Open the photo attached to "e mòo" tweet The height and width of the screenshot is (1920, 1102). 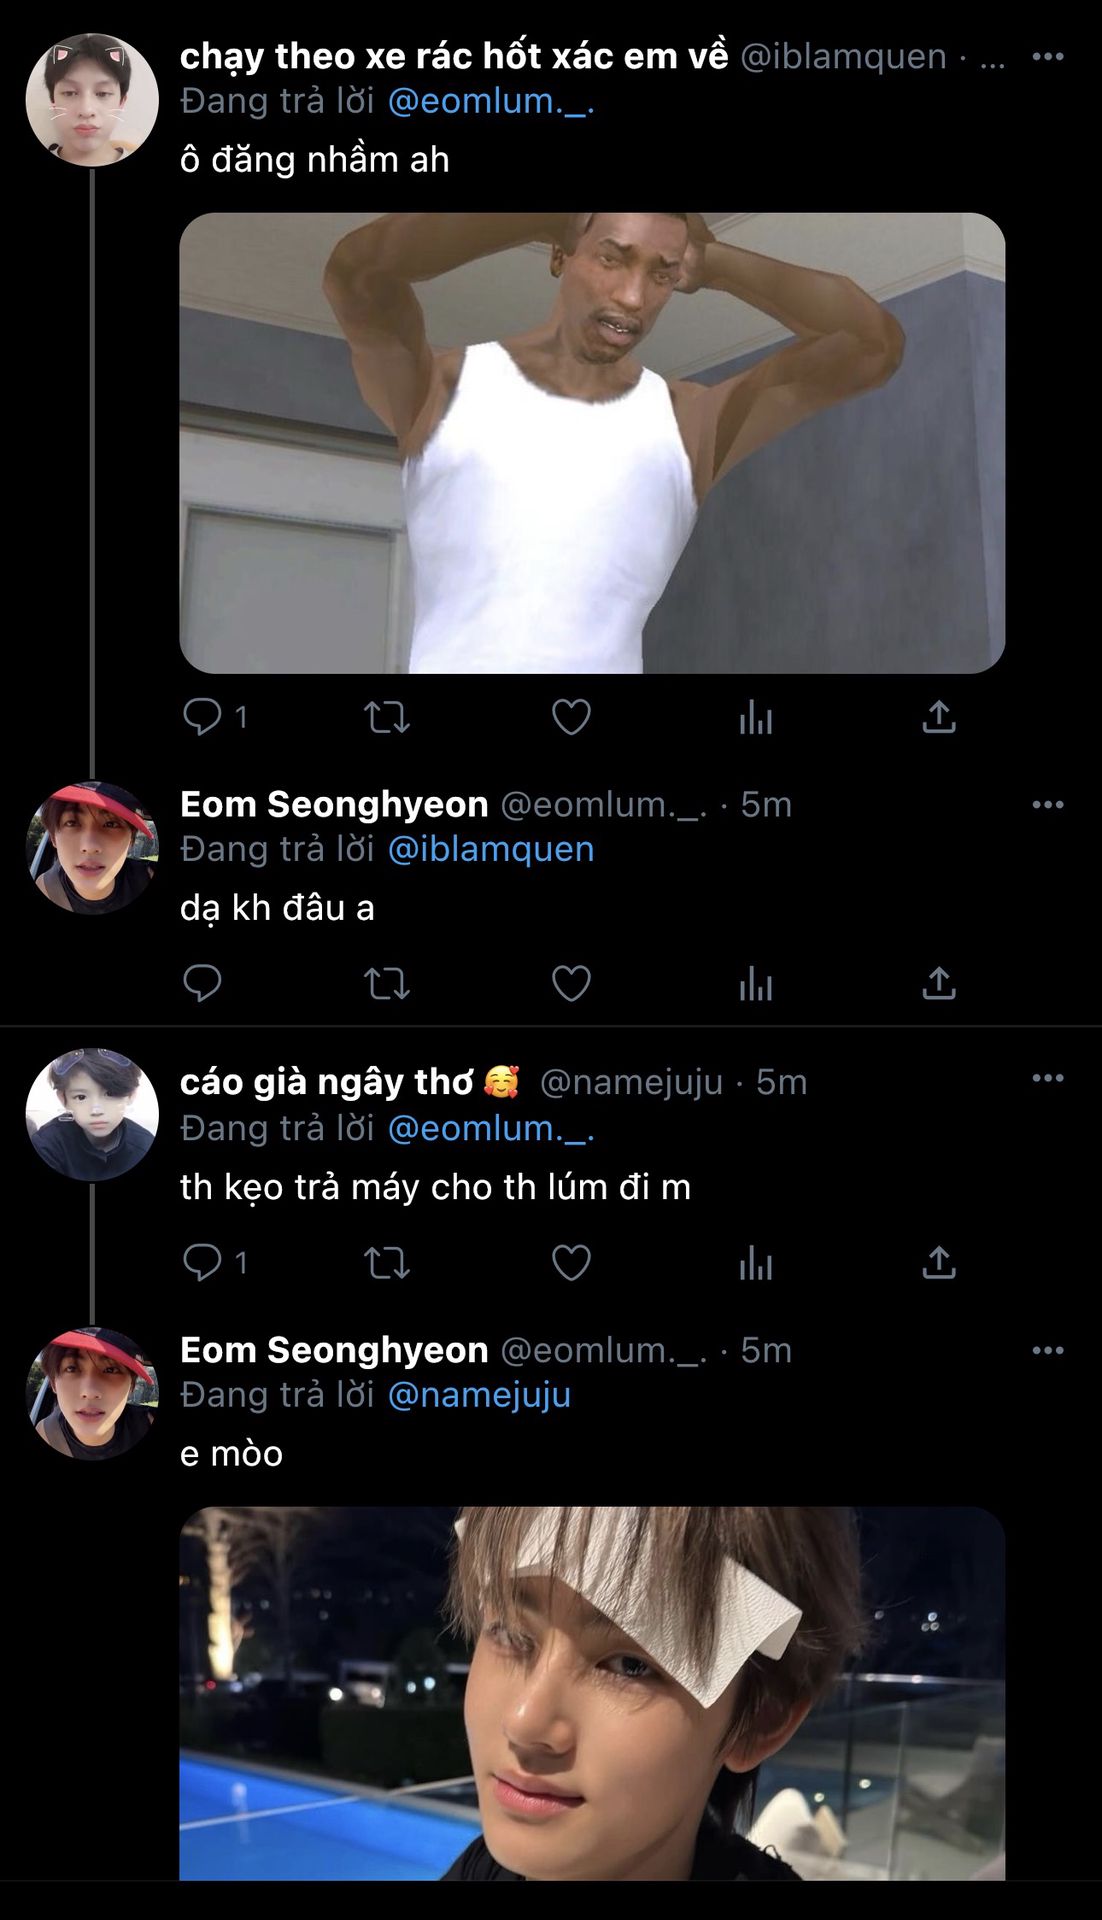[592, 1692]
